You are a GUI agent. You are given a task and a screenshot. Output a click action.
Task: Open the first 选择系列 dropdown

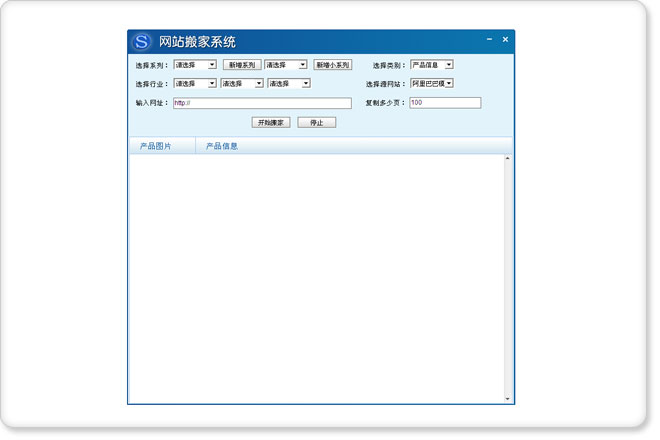tap(195, 65)
